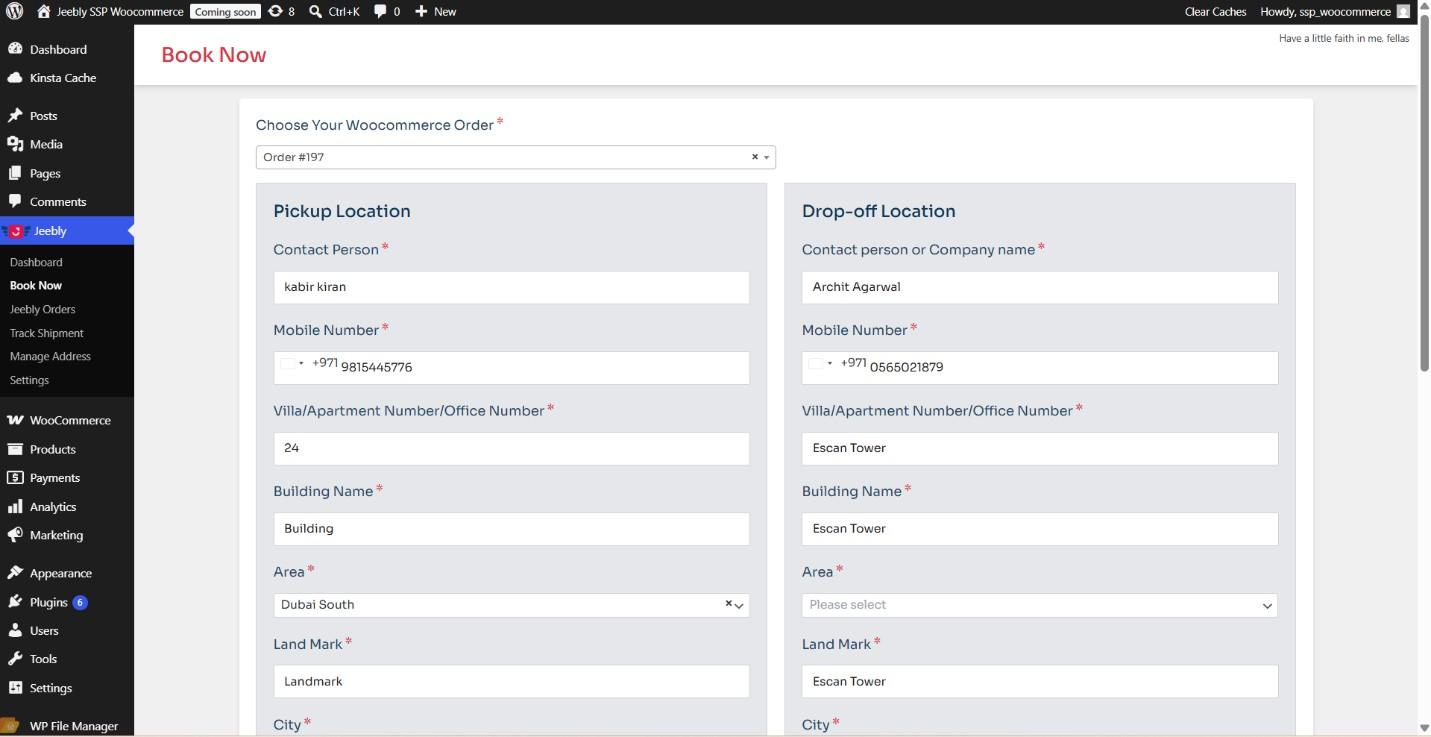
Task: Click the plus New icon in admin bar
Action: (x=421, y=12)
